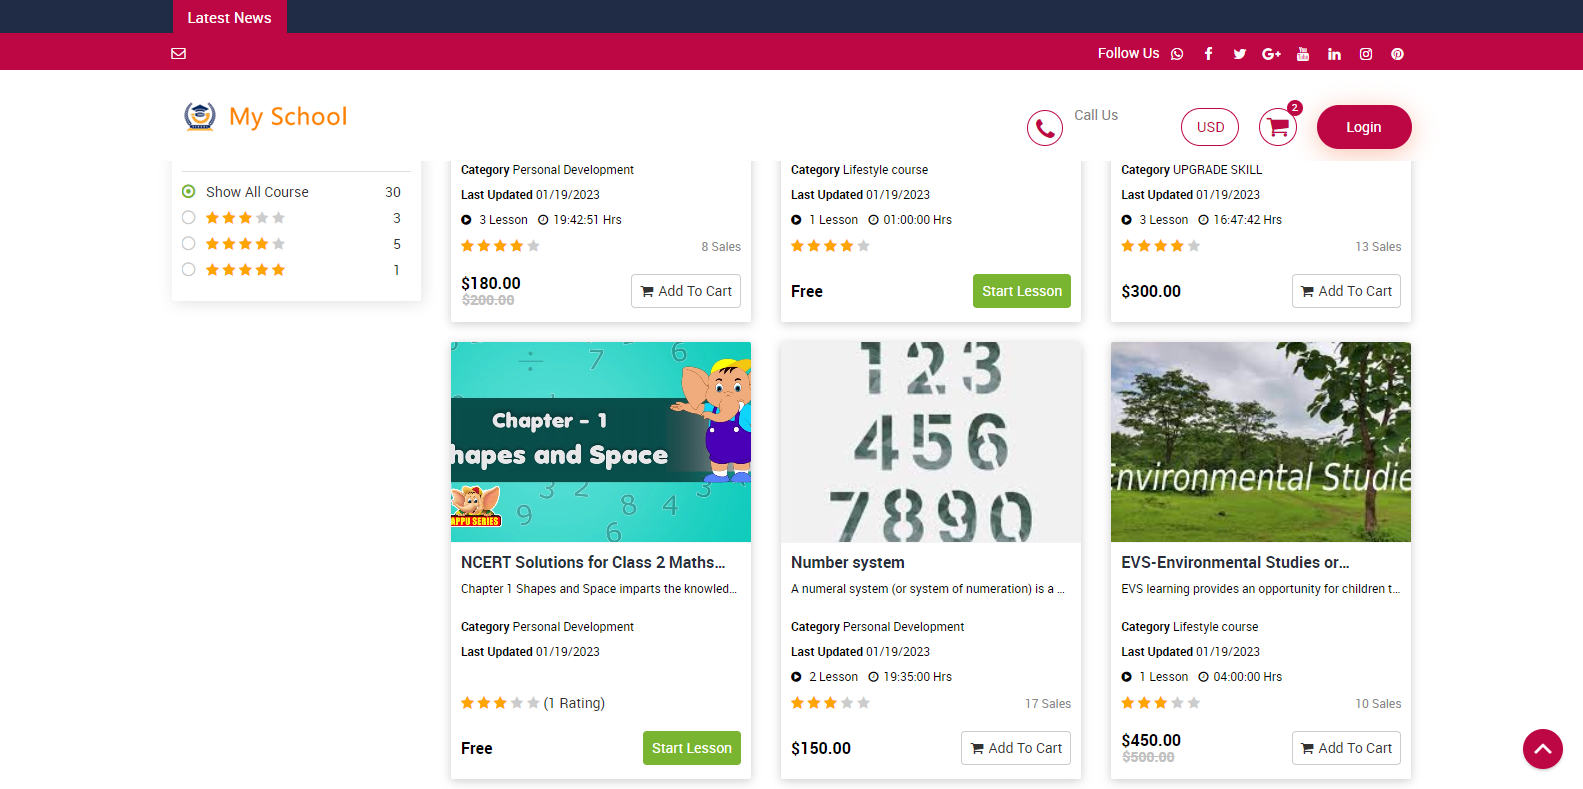Filter by three-star rating radio

188,218
